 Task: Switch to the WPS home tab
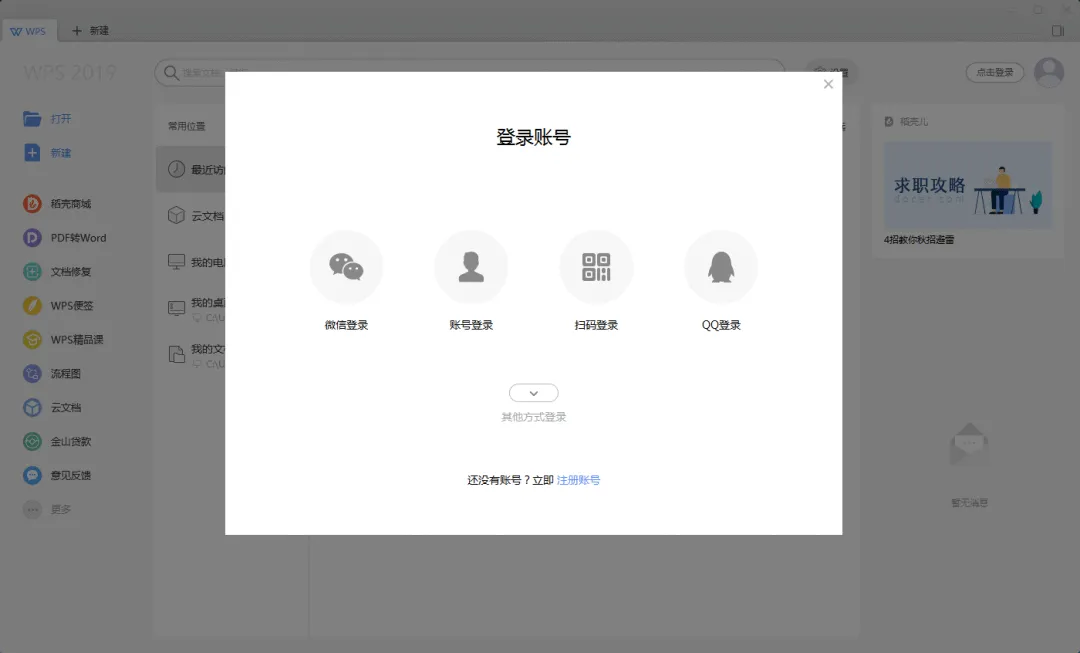pos(28,31)
